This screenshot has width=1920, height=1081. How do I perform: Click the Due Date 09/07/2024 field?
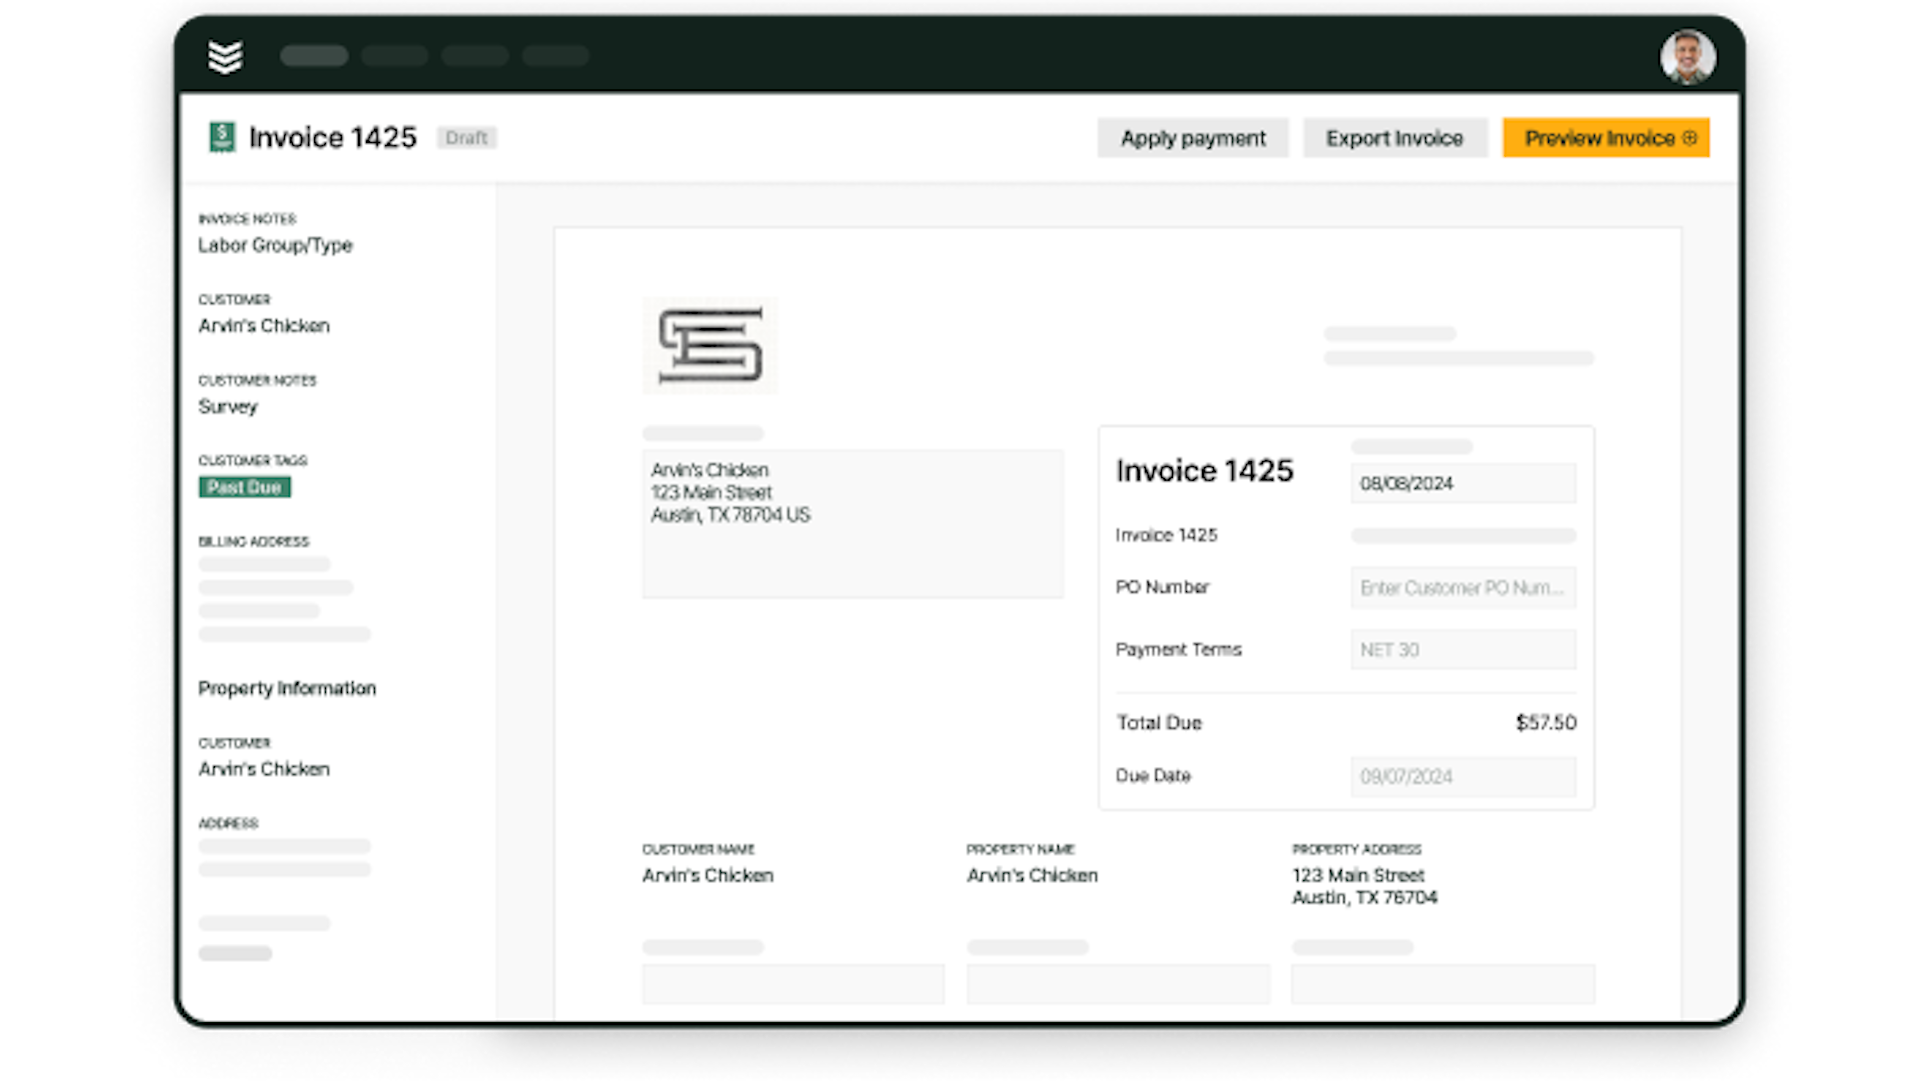(x=1461, y=775)
